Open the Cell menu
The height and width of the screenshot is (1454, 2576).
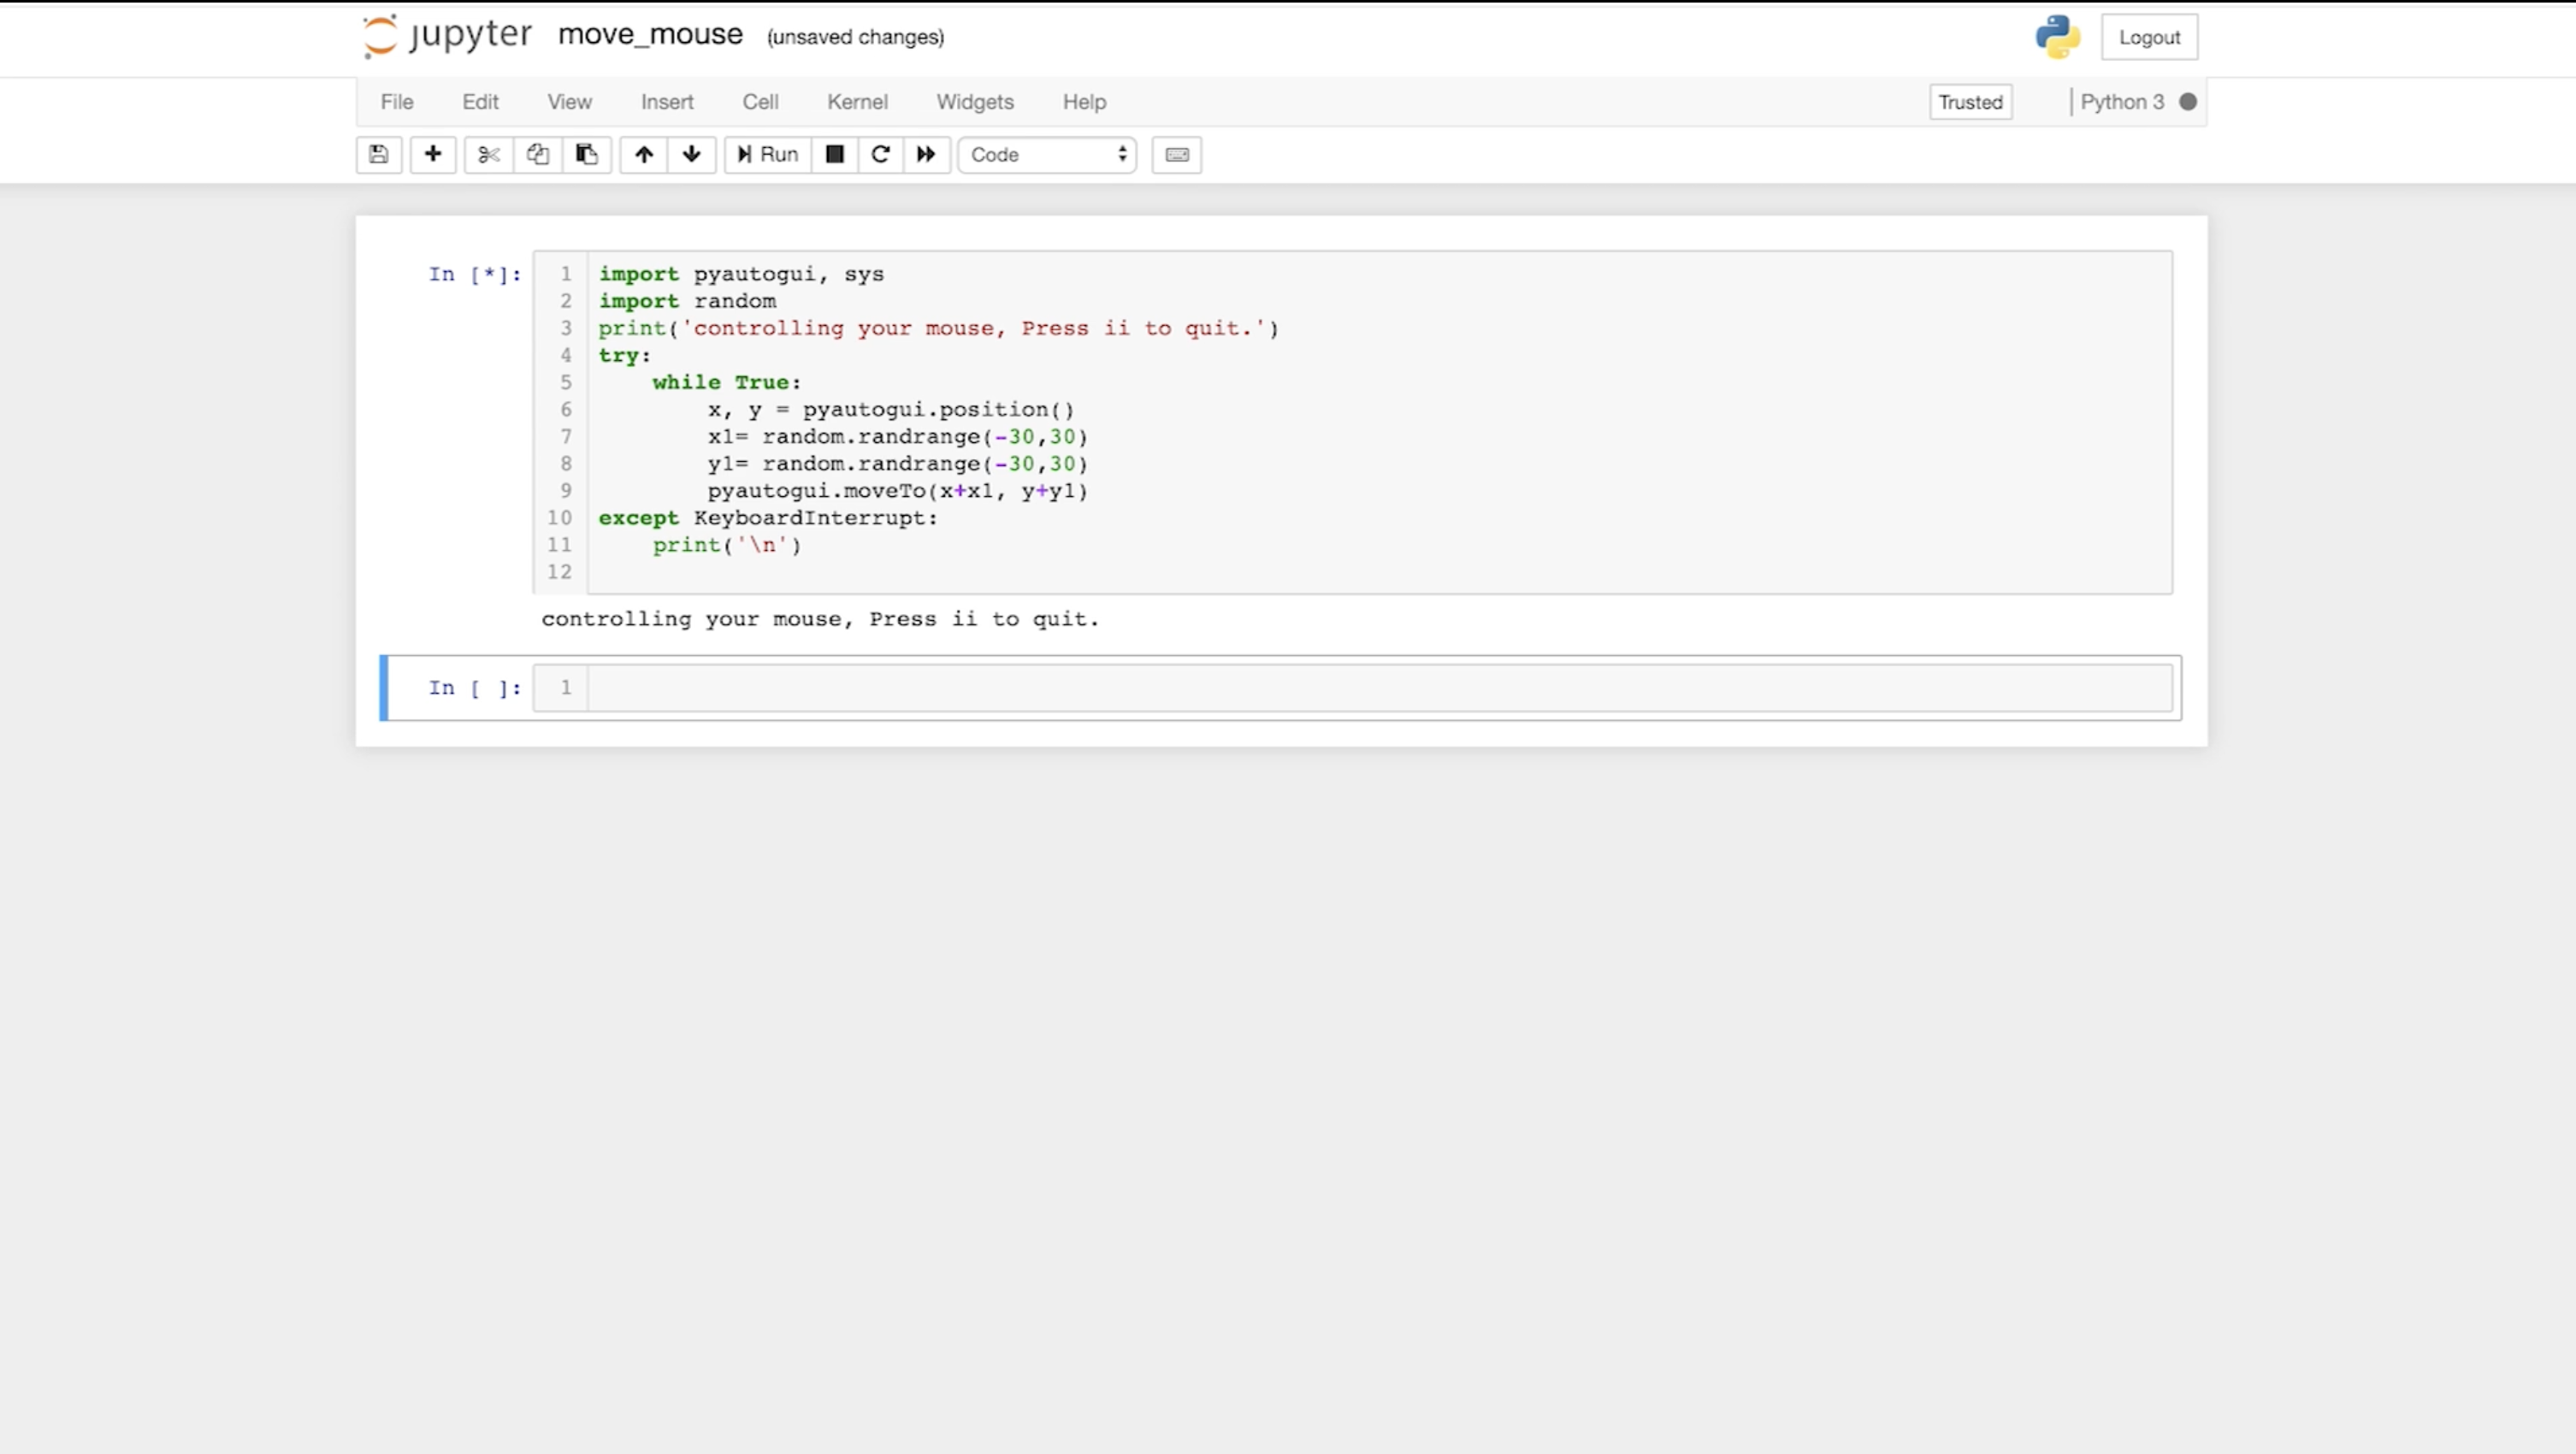(760, 102)
